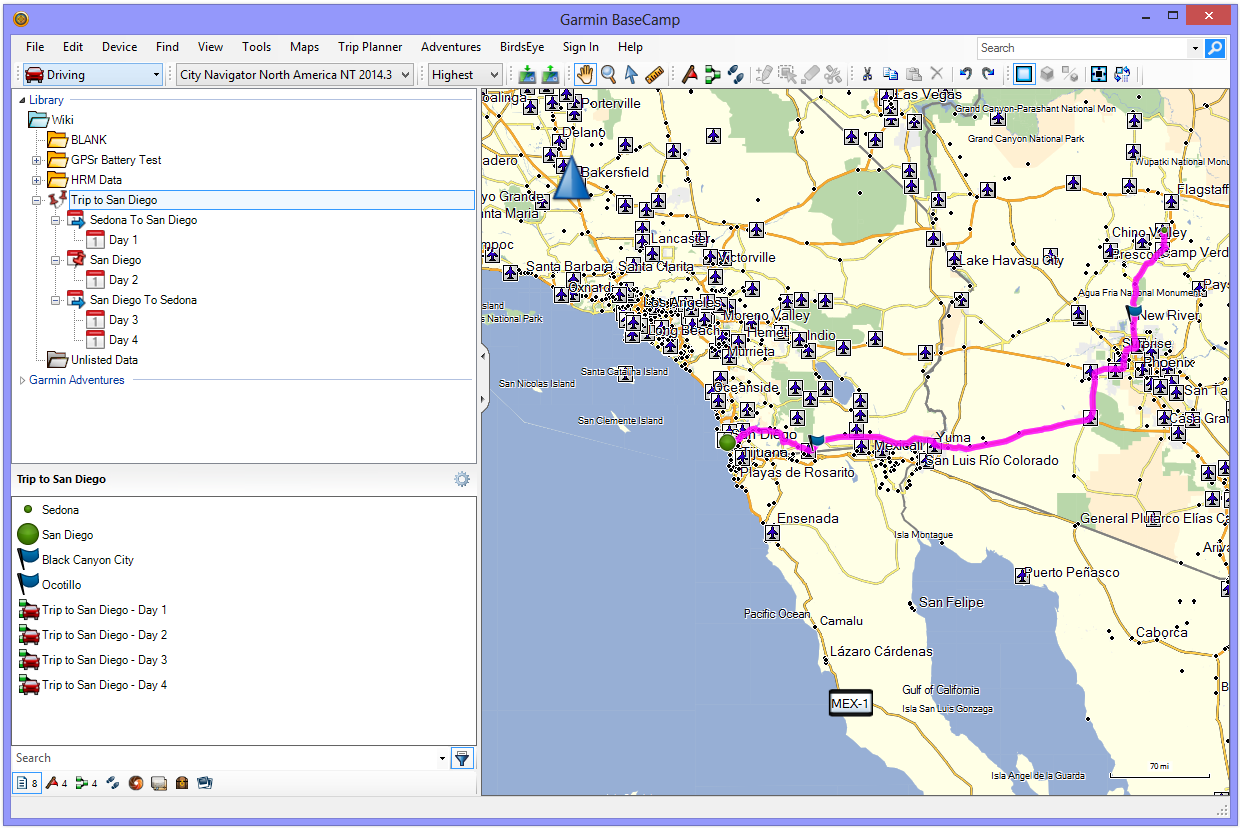Click the Undo arrow in toolbar
The height and width of the screenshot is (828, 1240).
pos(965,74)
